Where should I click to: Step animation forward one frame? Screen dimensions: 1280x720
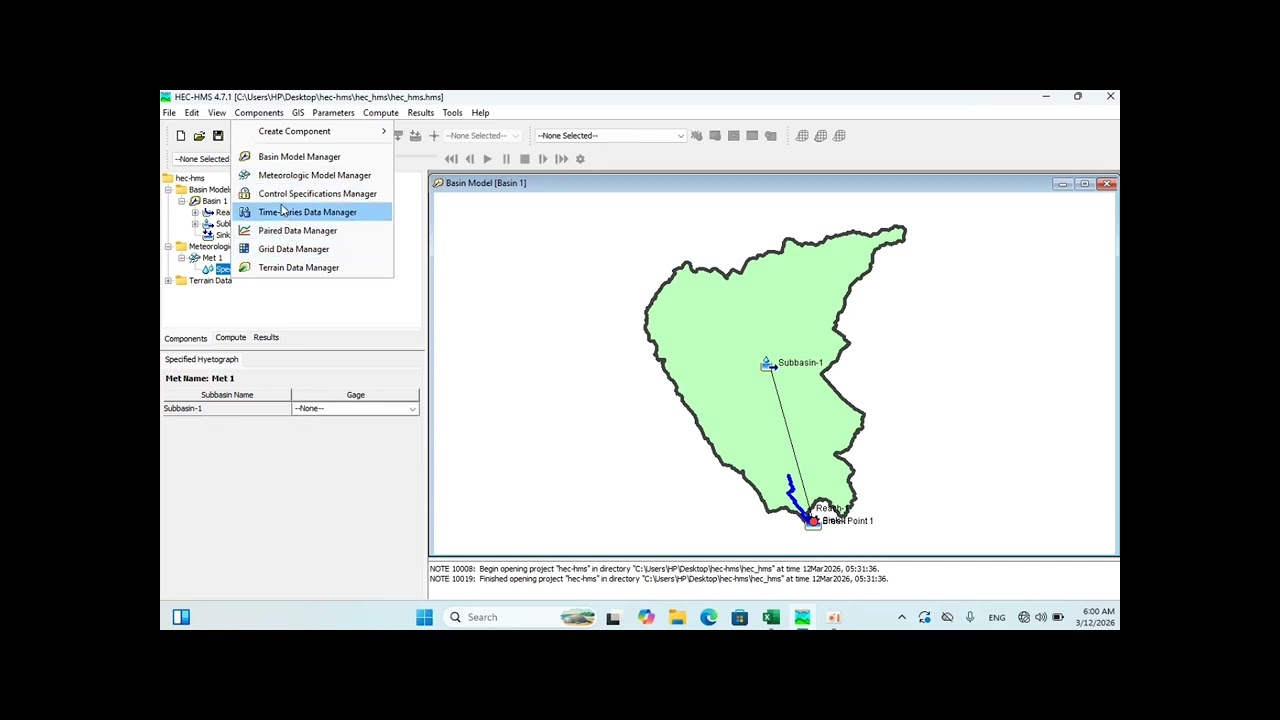[x=543, y=159]
